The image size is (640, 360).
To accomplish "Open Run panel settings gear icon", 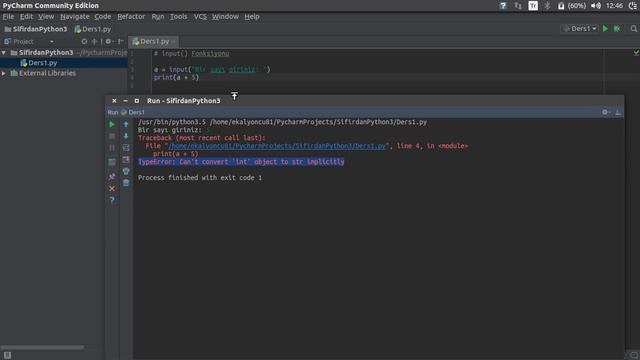I will tap(606, 112).
